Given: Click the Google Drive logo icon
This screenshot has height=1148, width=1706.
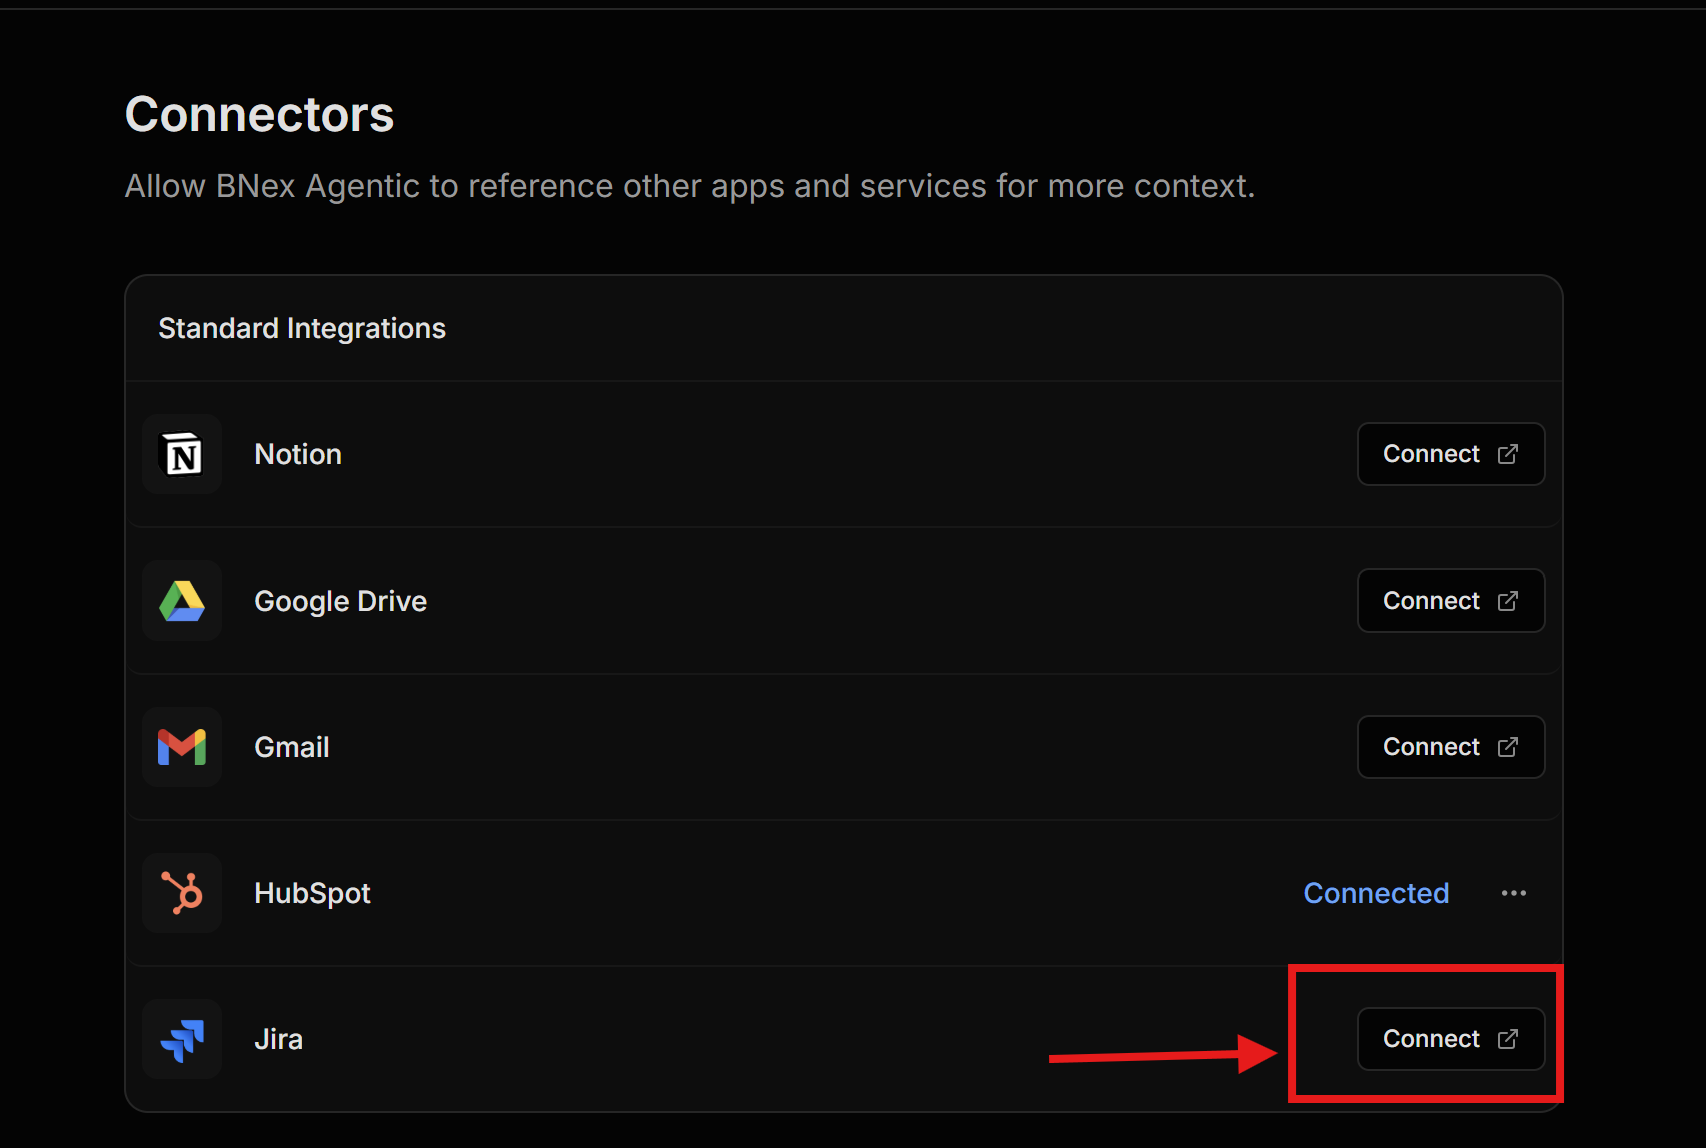Looking at the screenshot, I should point(182,601).
